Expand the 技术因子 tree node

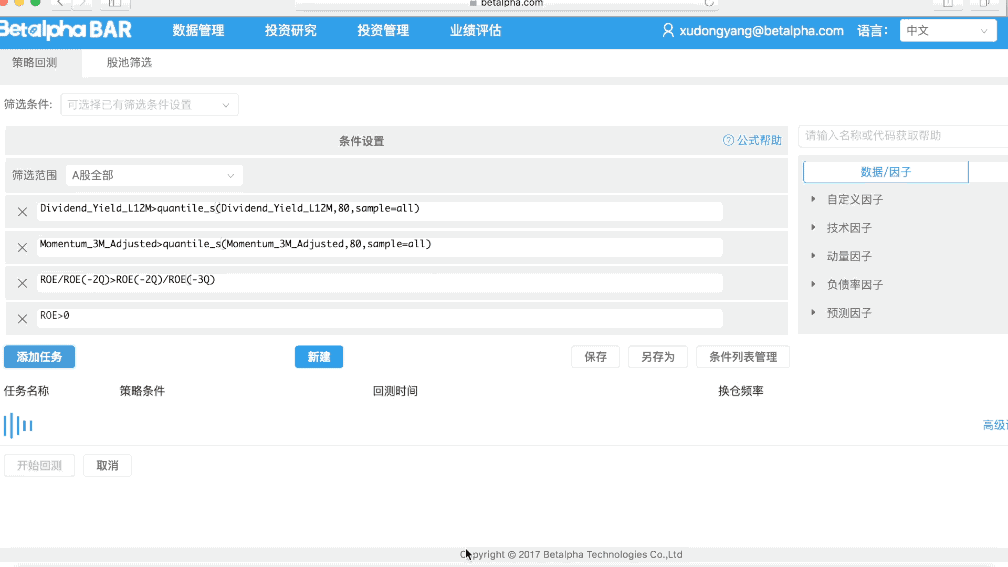tap(813, 228)
